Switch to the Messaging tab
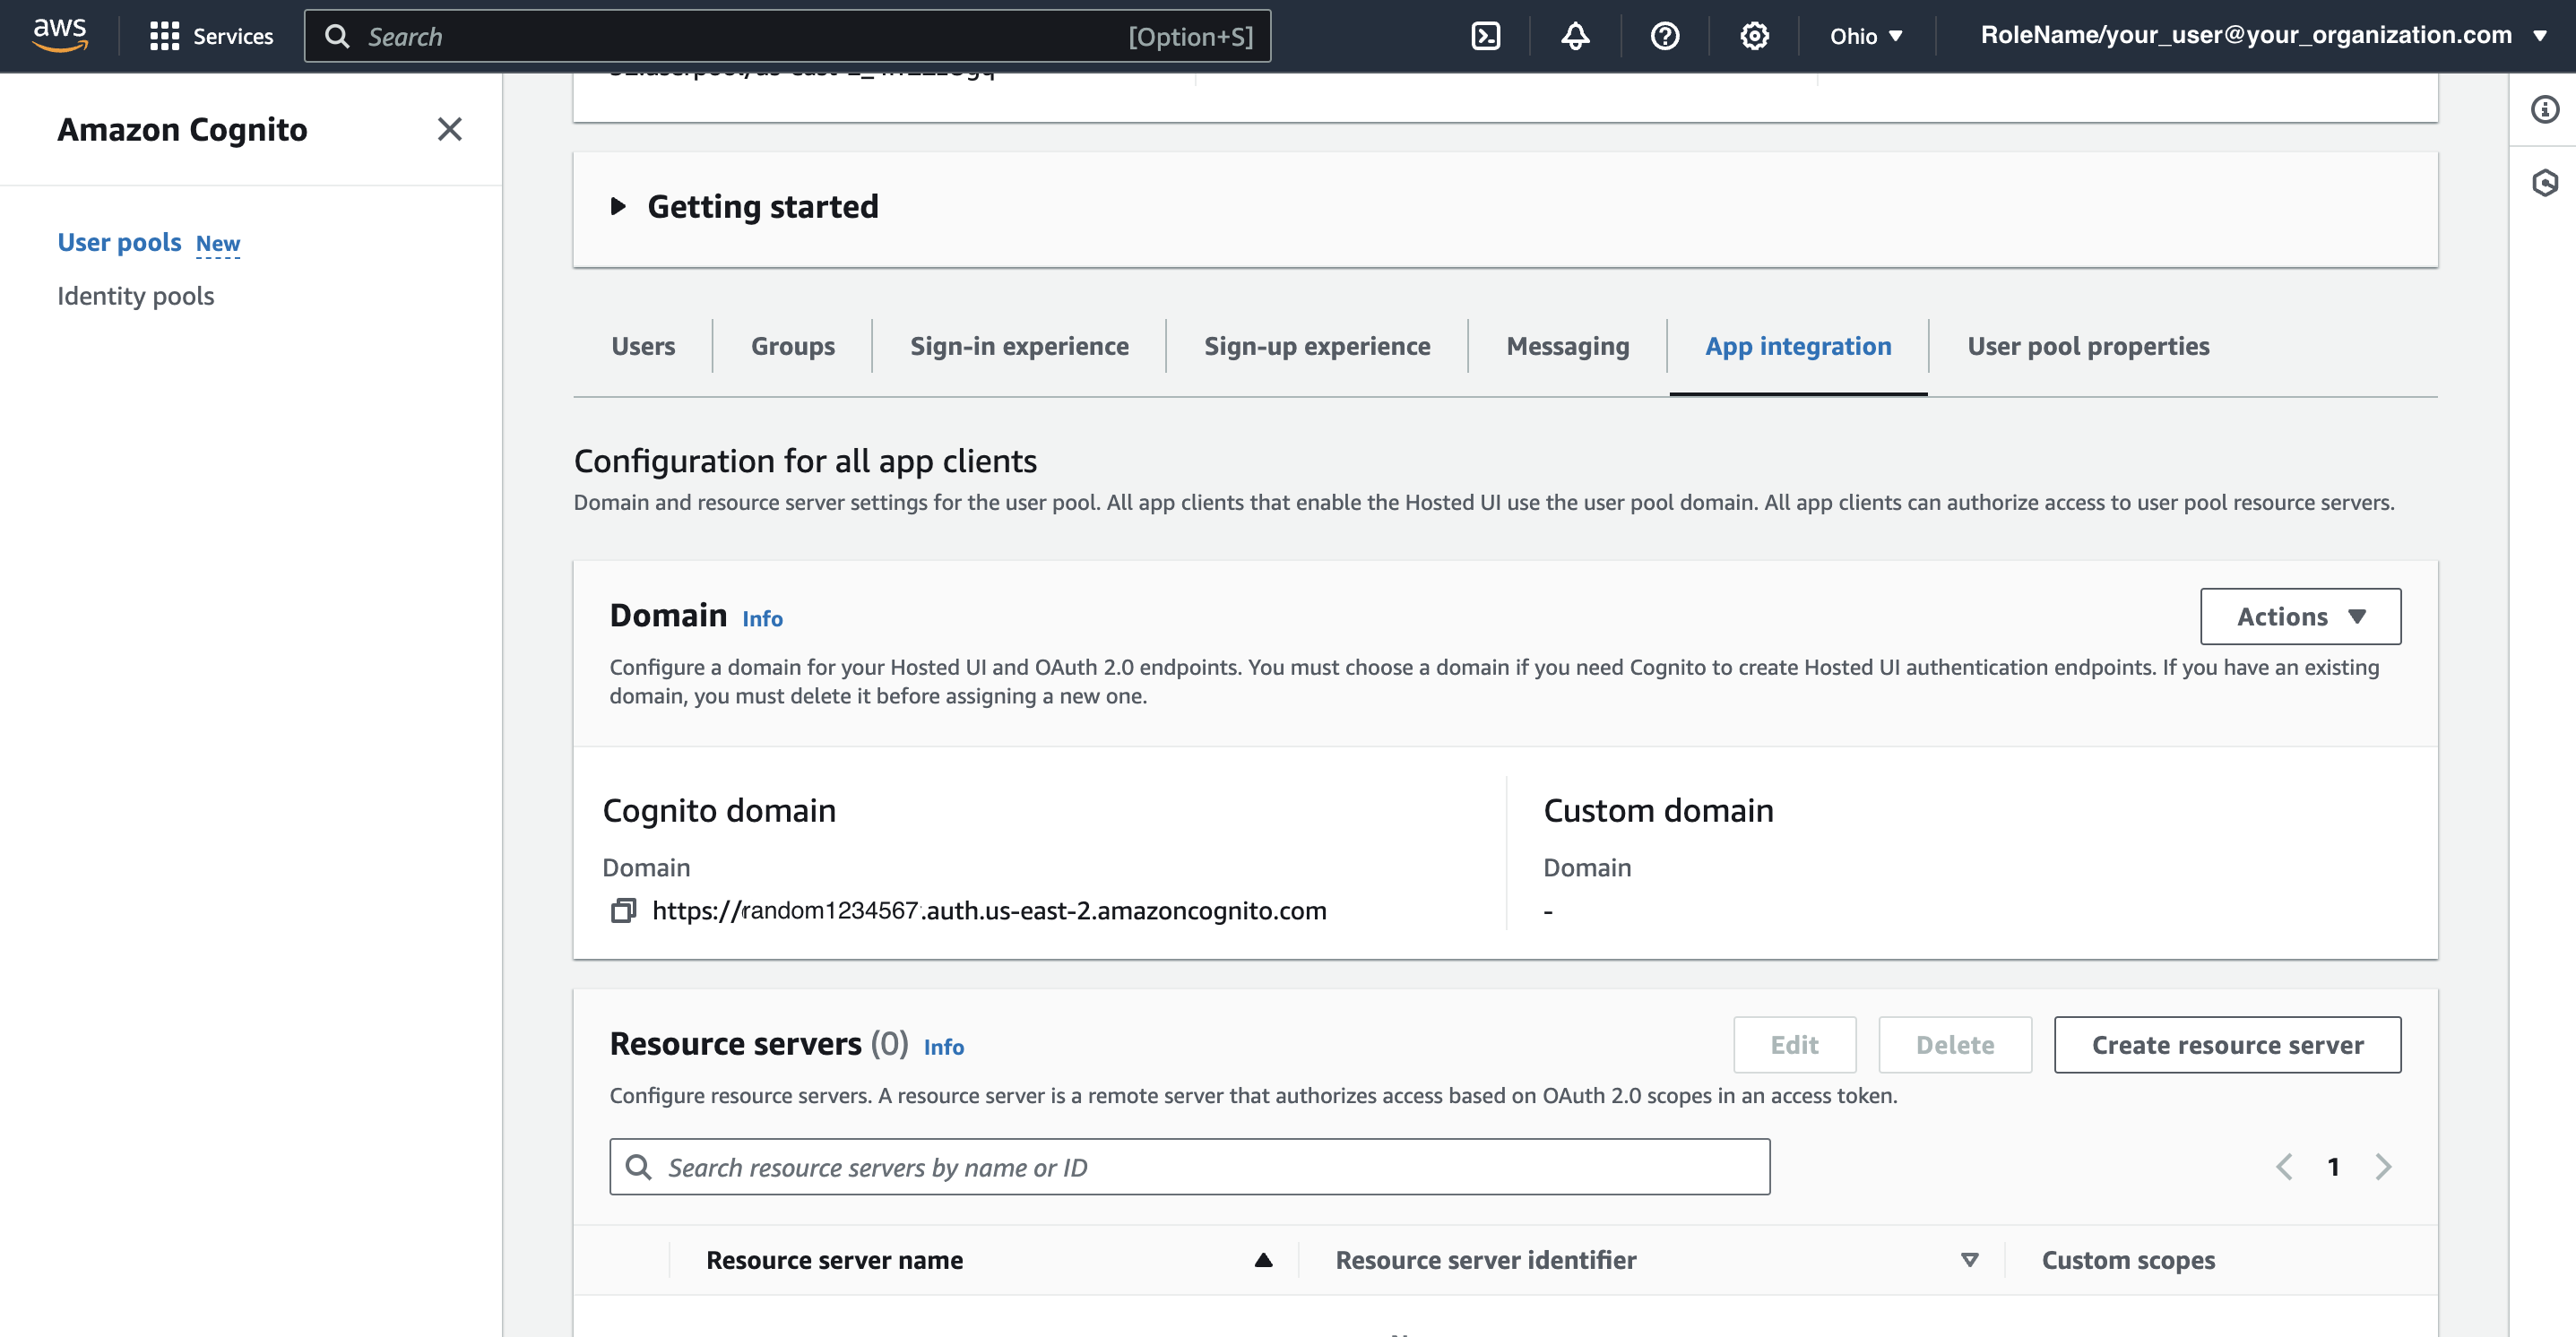Screen dimensions: 2576x1337 click(x=1567, y=346)
